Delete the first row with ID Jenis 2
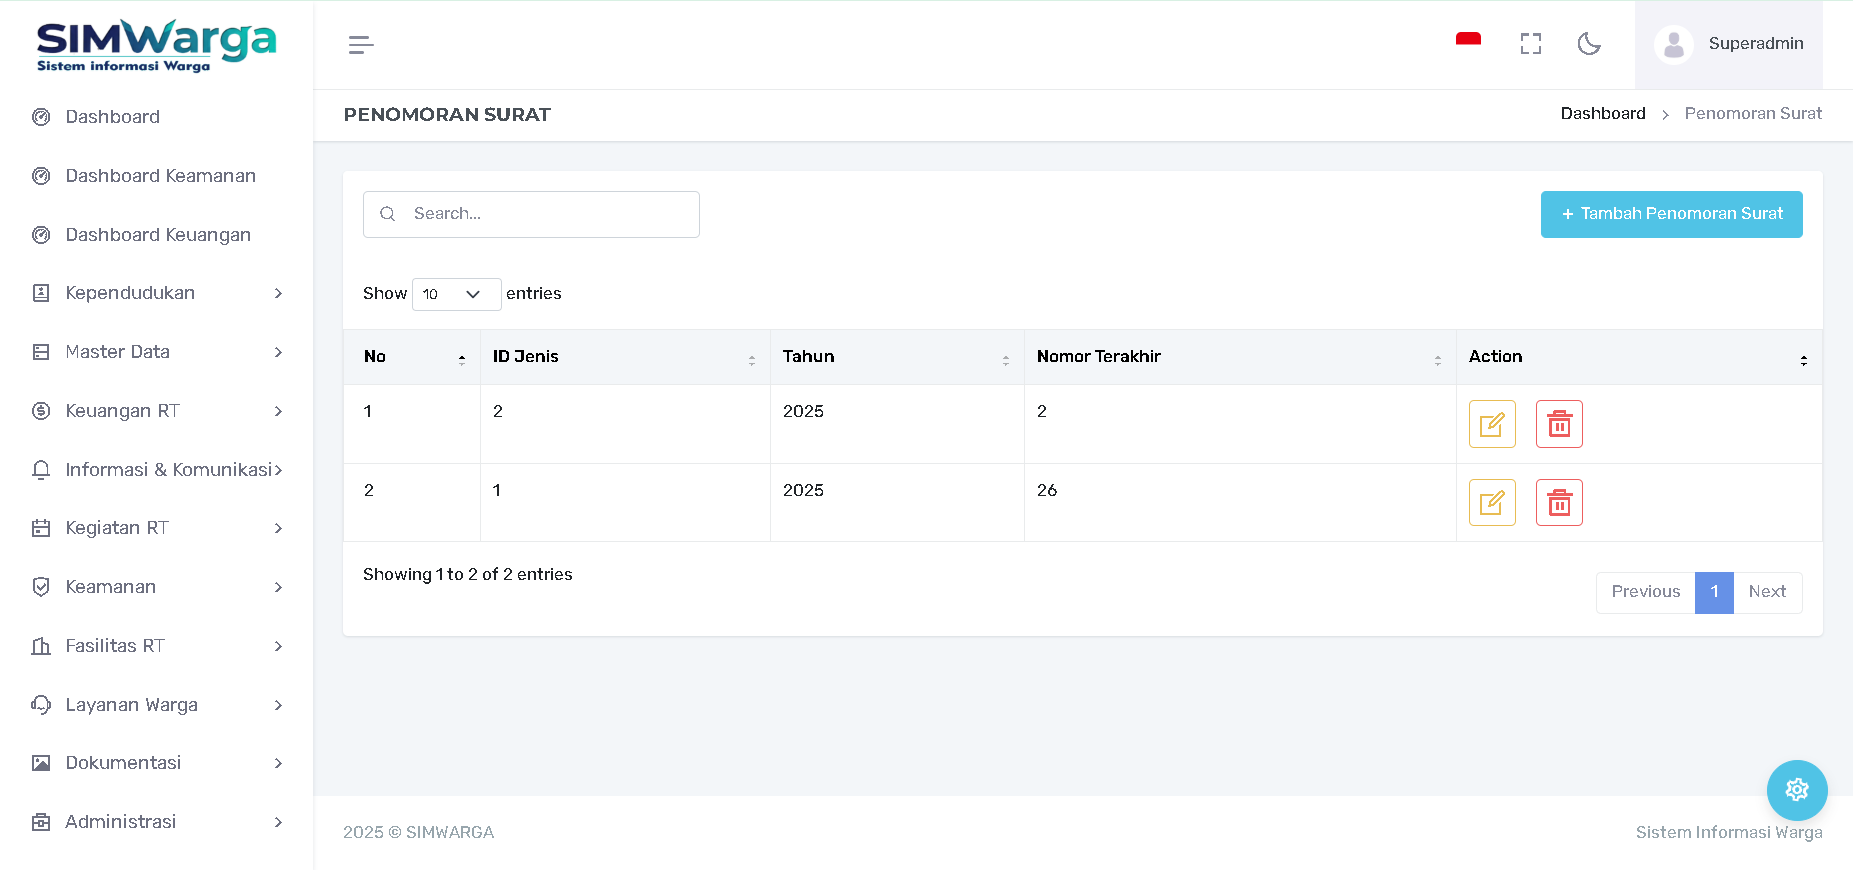The image size is (1853, 870). click(1558, 424)
